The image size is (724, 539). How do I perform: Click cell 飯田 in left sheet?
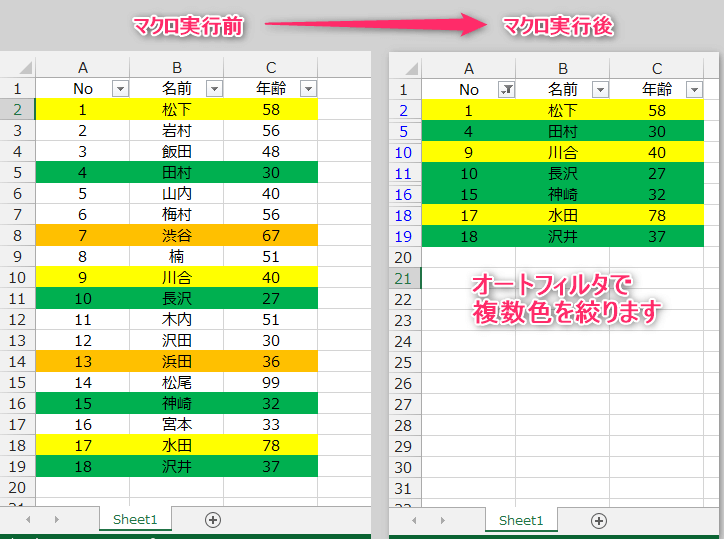point(177,151)
